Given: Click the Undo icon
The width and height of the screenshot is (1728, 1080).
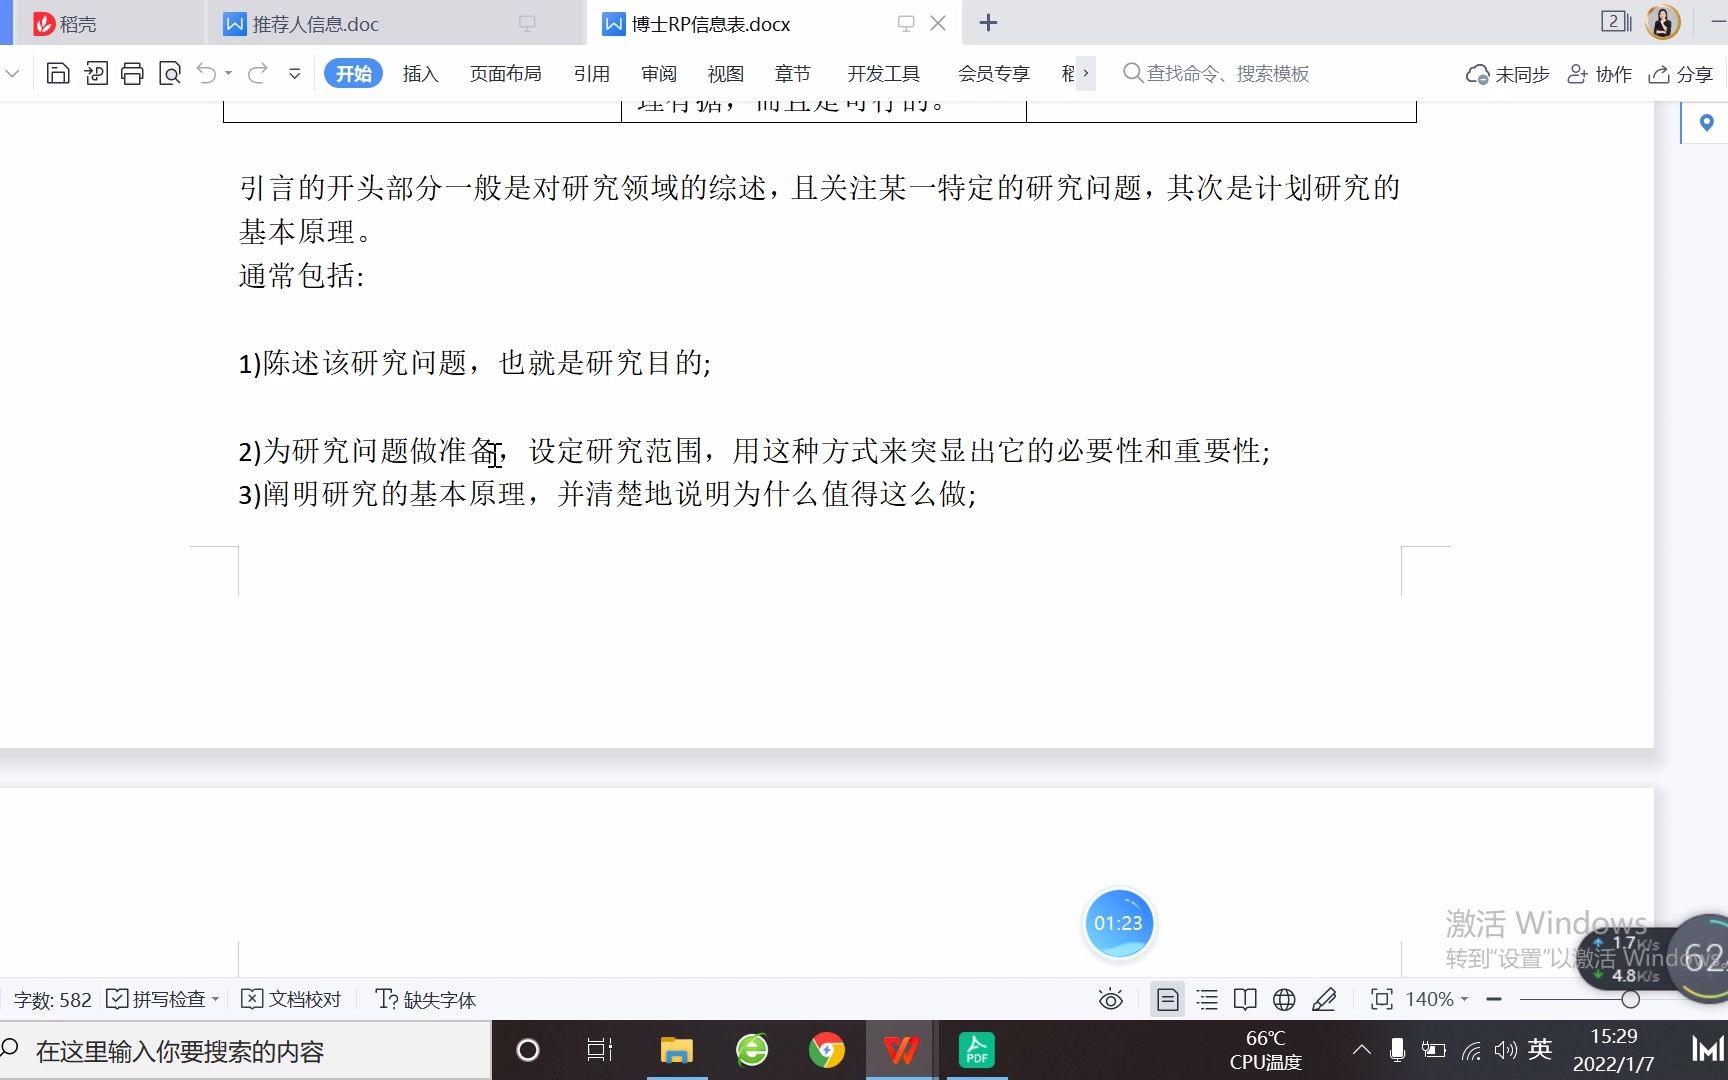Looking at the screenshot, I should pos(206,73).
